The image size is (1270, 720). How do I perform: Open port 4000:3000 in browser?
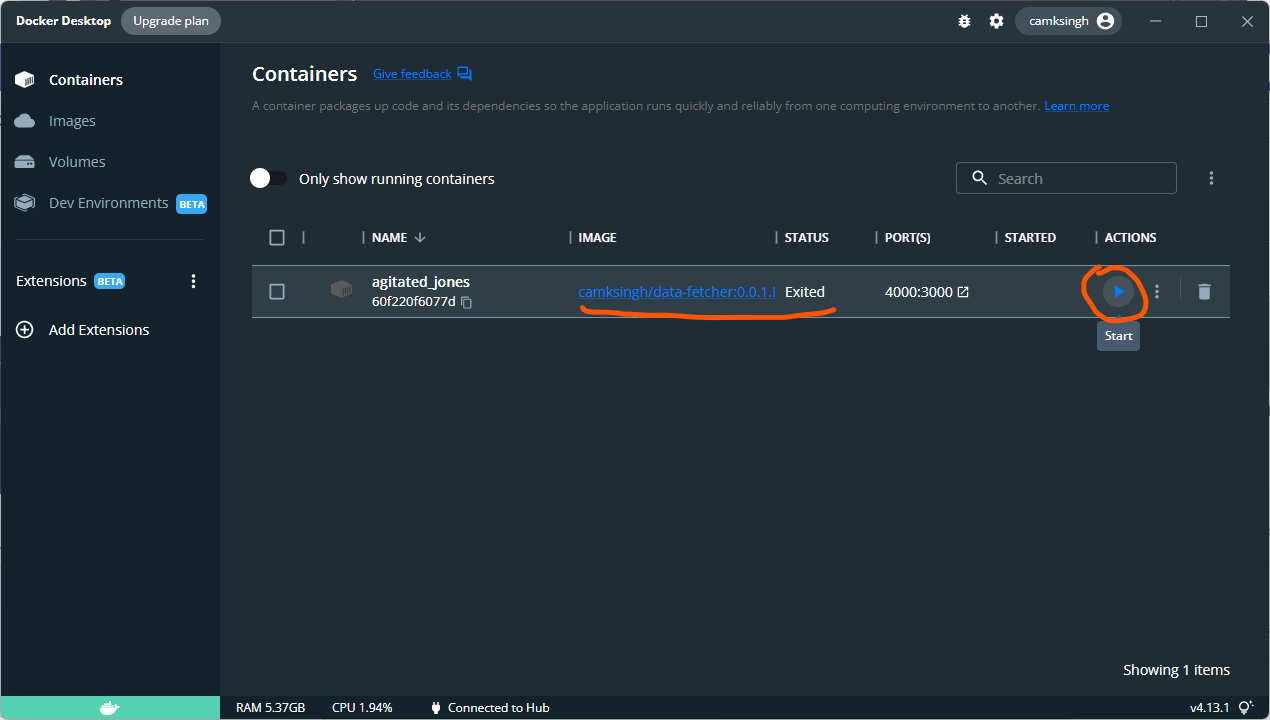963,292
